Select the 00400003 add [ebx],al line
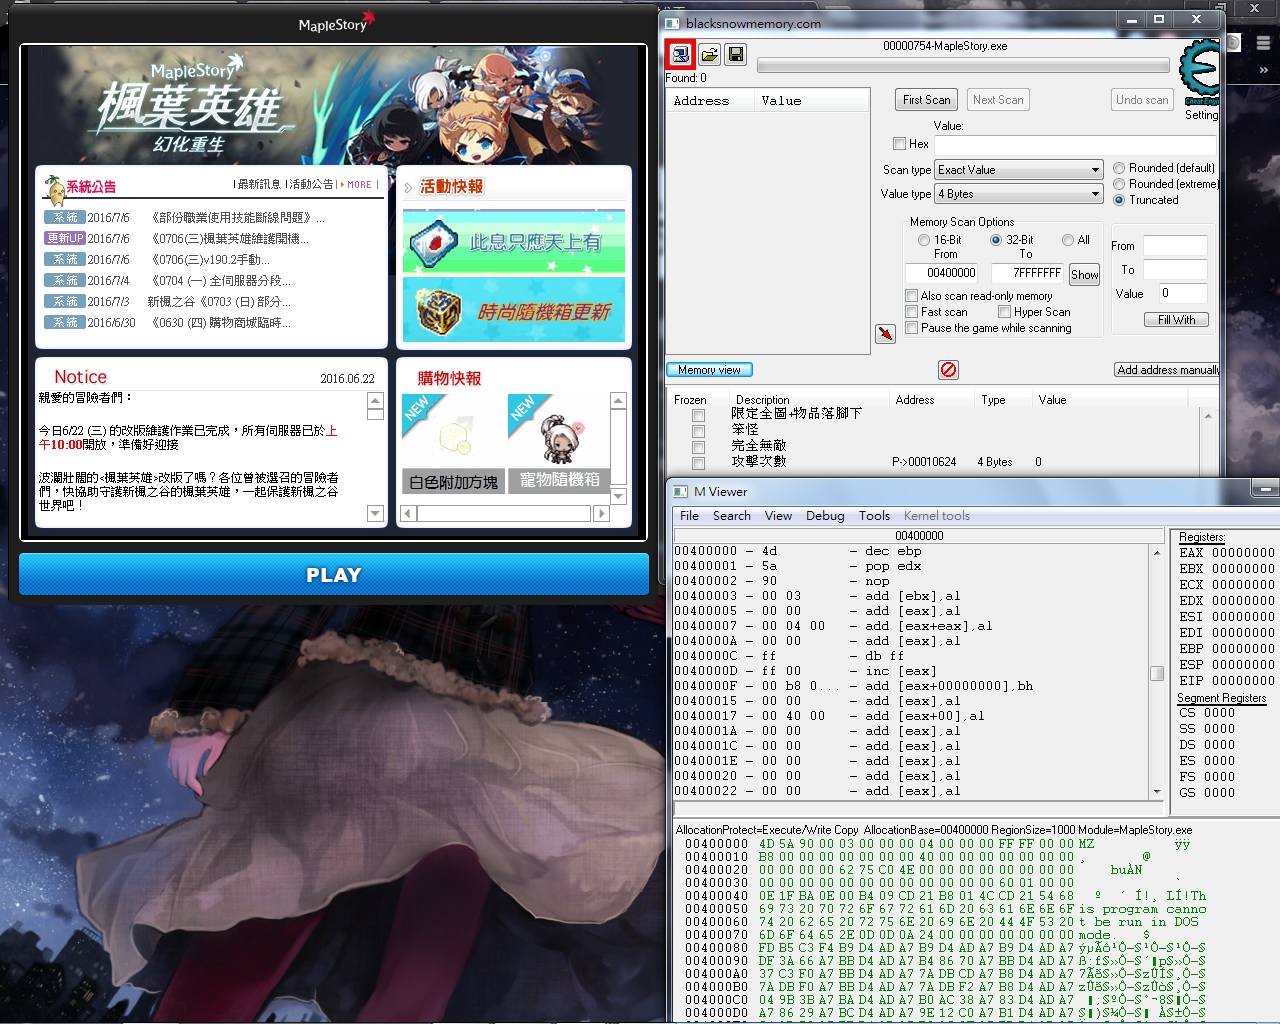The width and height of the screenshot is (1280, 1024). point(910,596)
